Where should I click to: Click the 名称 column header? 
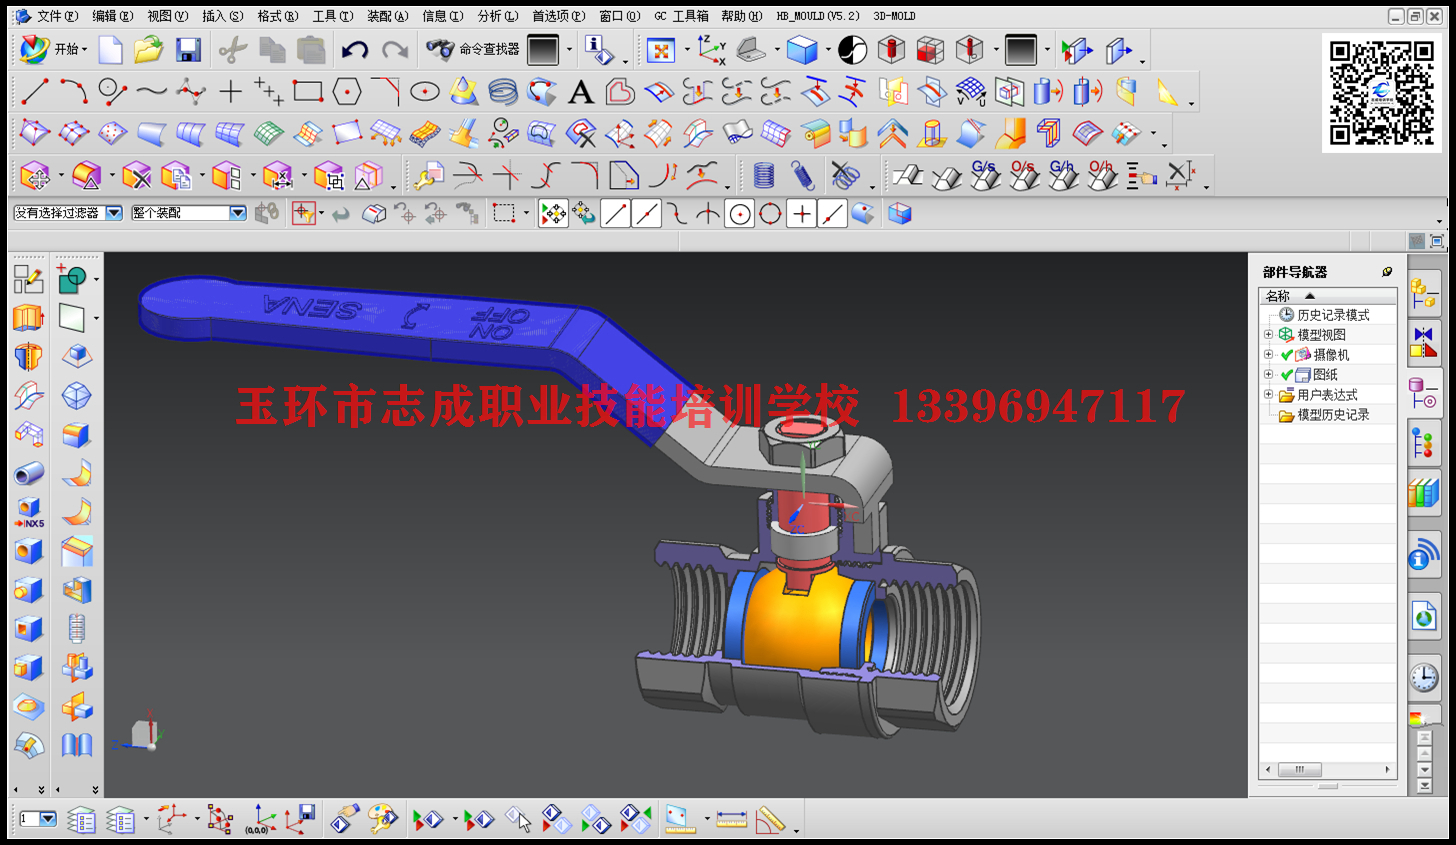[x=1327, y=296]
